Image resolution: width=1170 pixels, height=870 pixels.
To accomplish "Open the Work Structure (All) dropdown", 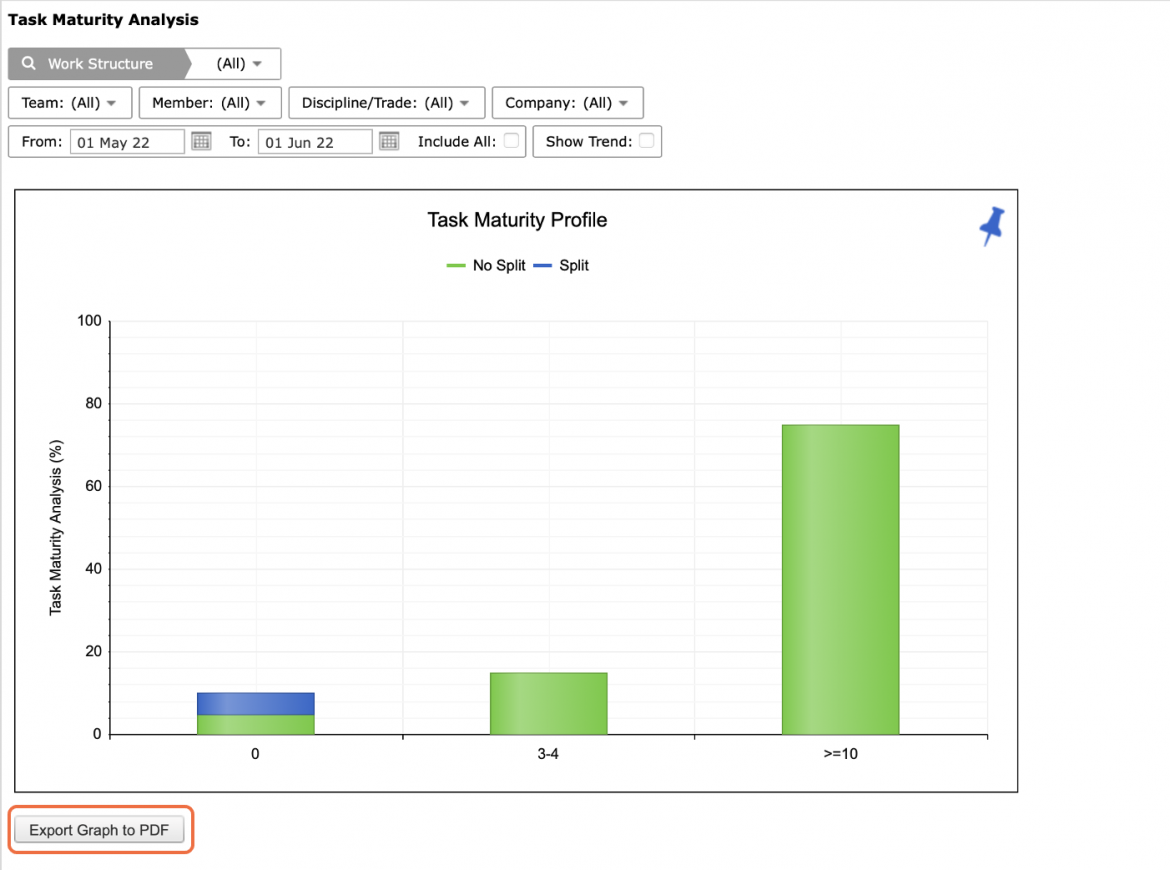I will 237,63.
